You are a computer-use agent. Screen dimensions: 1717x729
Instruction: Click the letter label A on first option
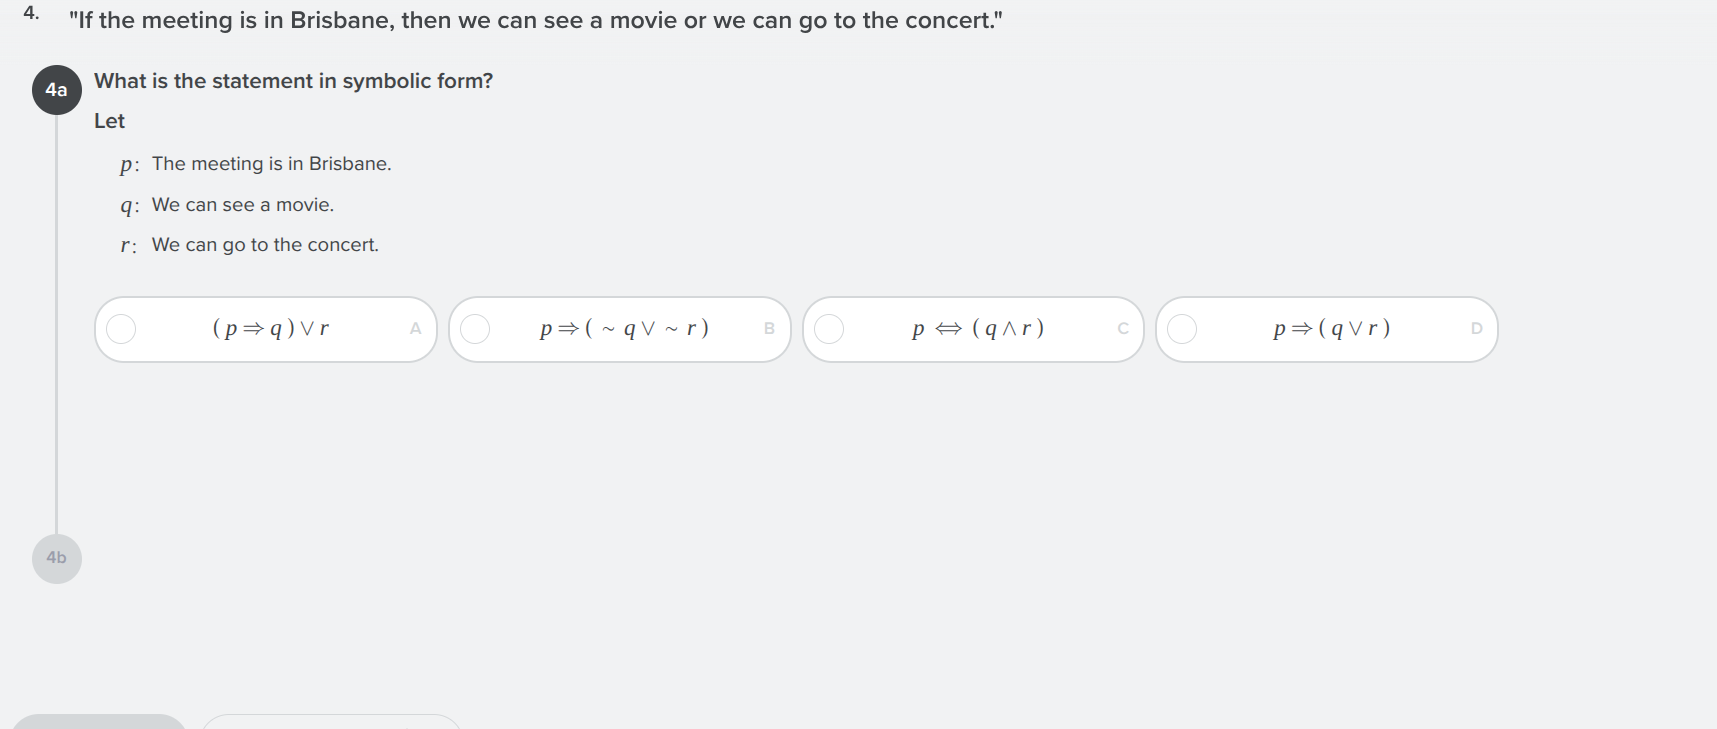click(415, 329)
